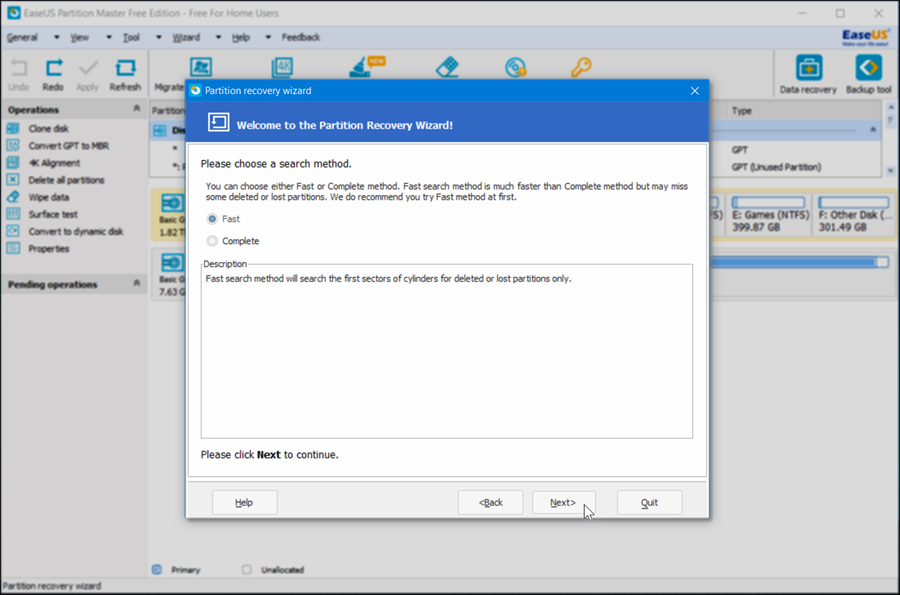Refresh the disk list via toolbar
This screenshot has width=900, height=595.
(x=125, y=75)
